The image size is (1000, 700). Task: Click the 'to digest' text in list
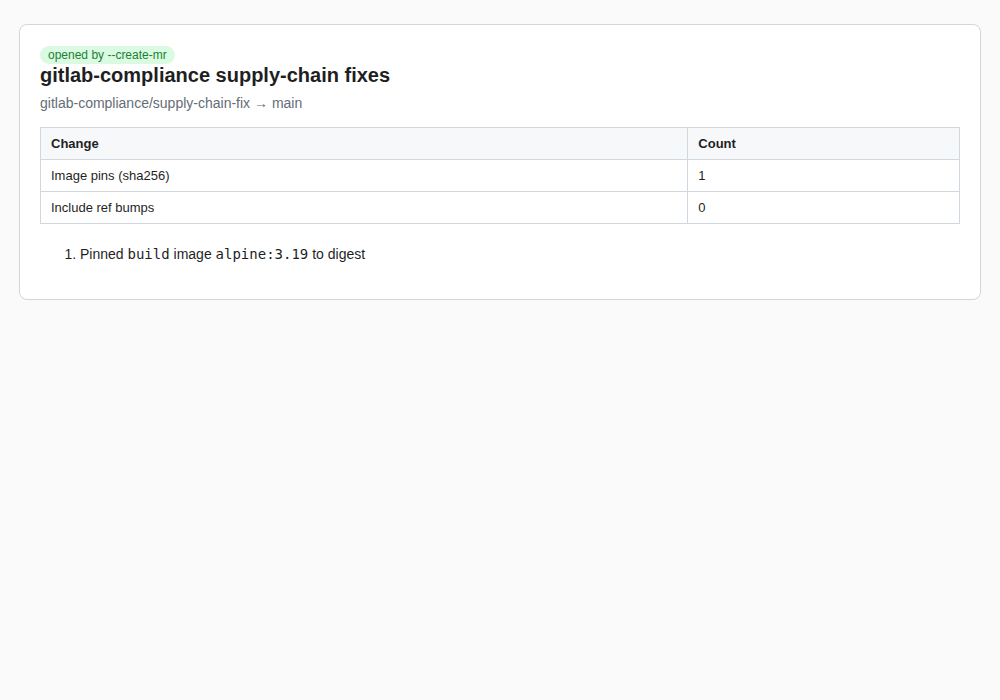tap(339, 254)
